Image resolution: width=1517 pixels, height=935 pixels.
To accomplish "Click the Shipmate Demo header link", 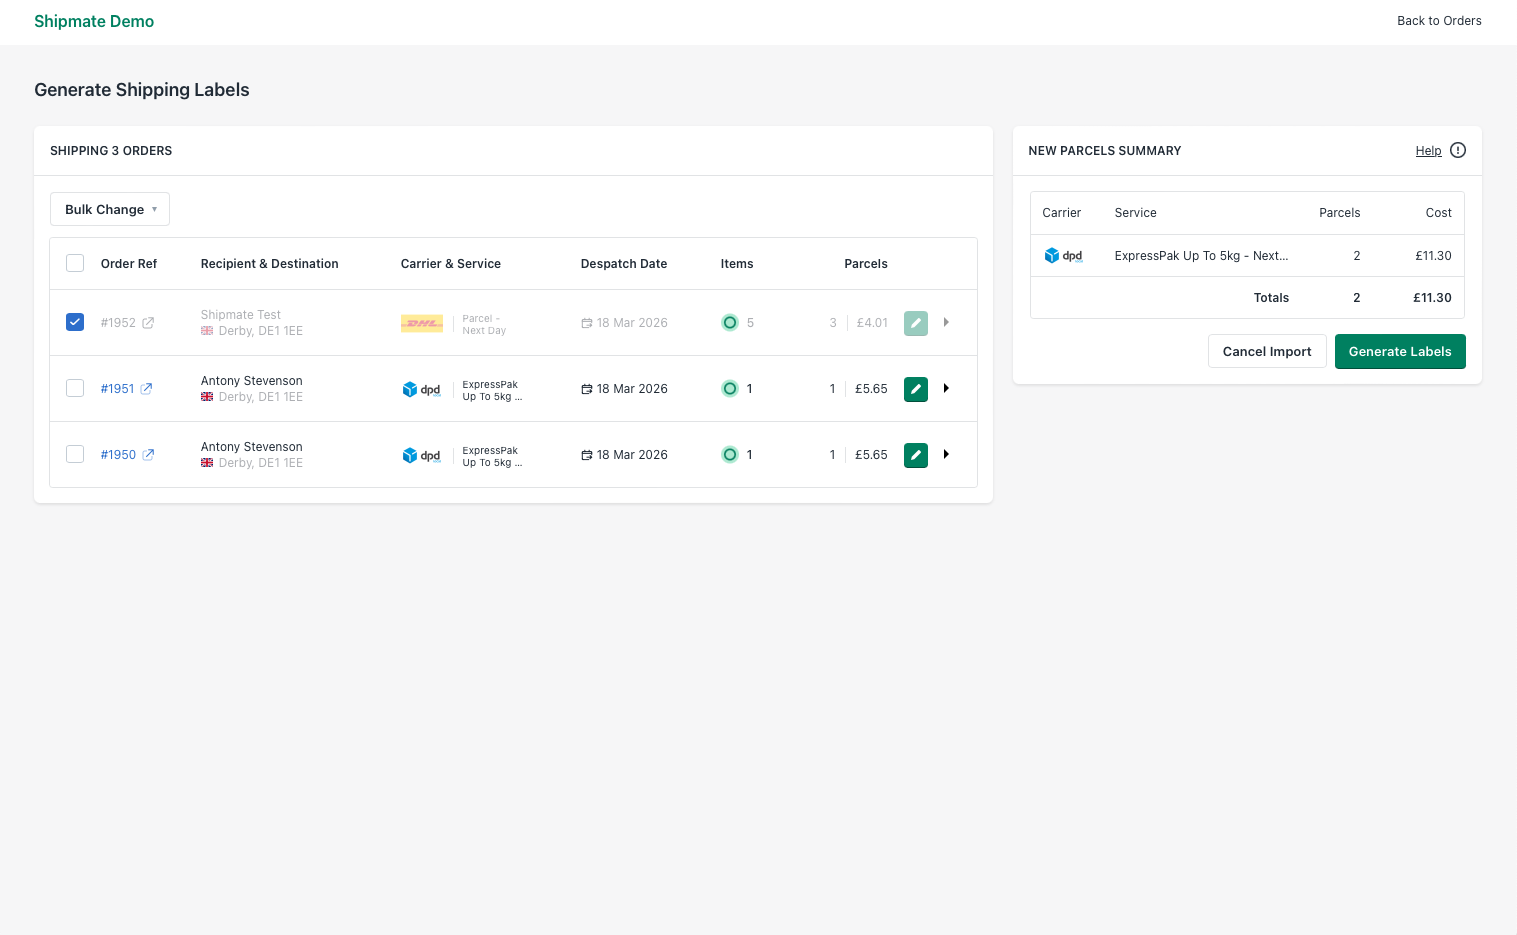I will [94, 21].
